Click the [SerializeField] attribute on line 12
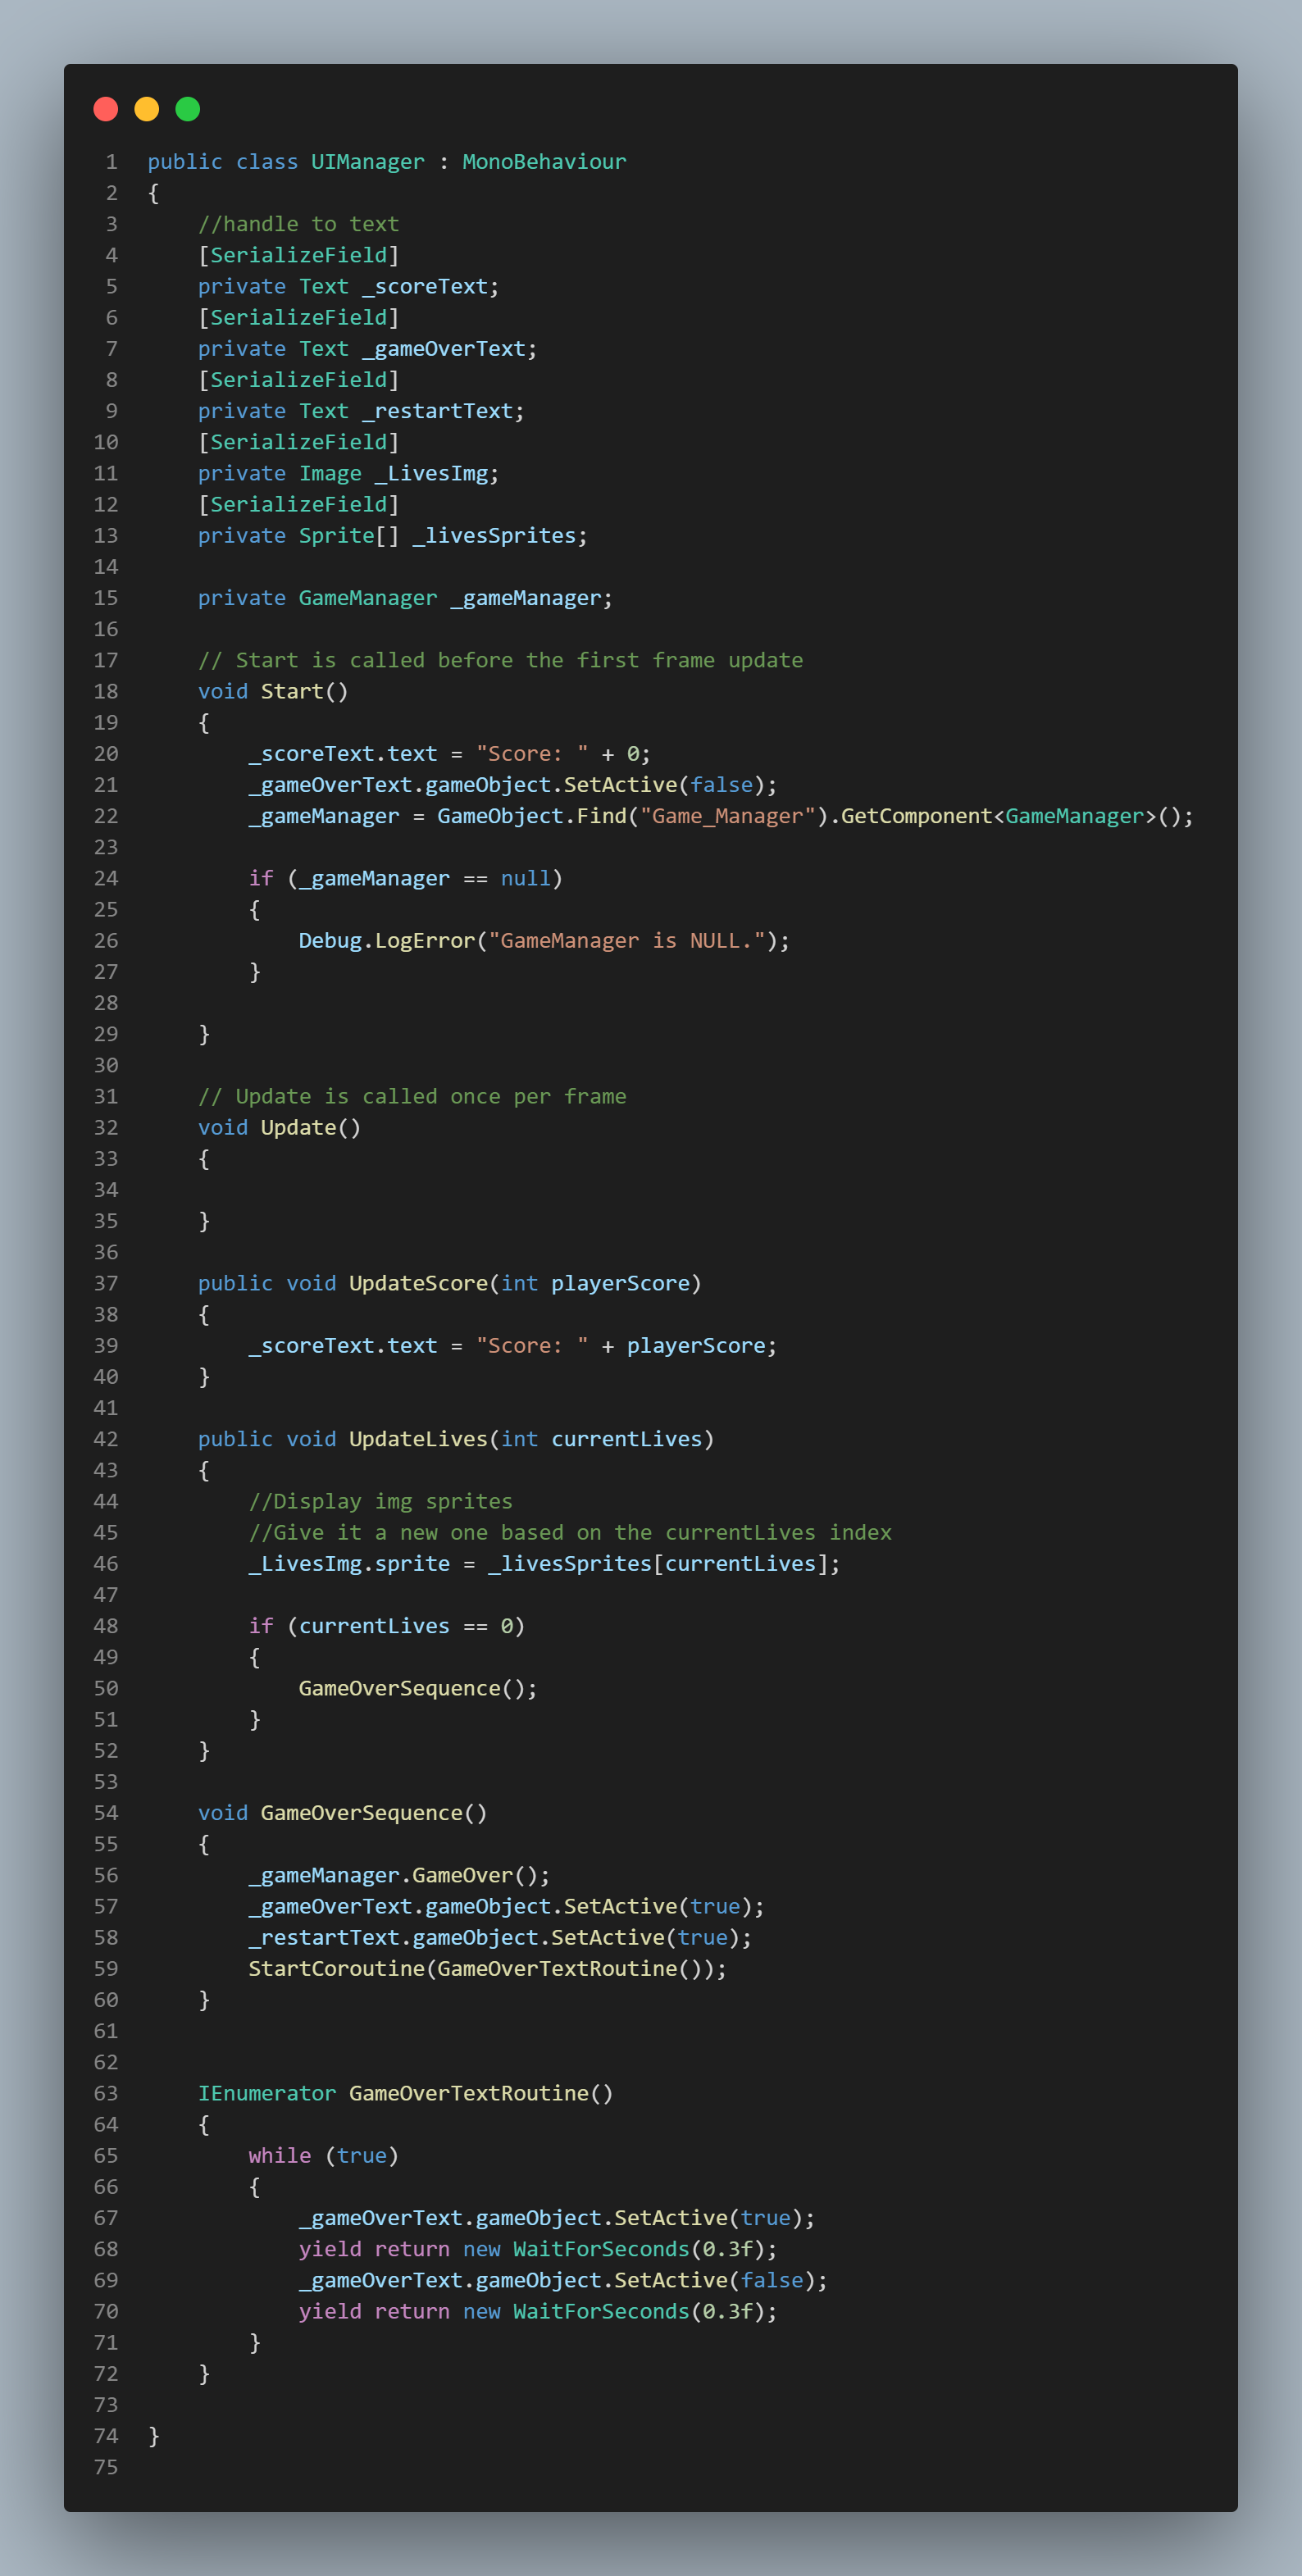Screen dimensions: 1302x2576 (298, 505)
